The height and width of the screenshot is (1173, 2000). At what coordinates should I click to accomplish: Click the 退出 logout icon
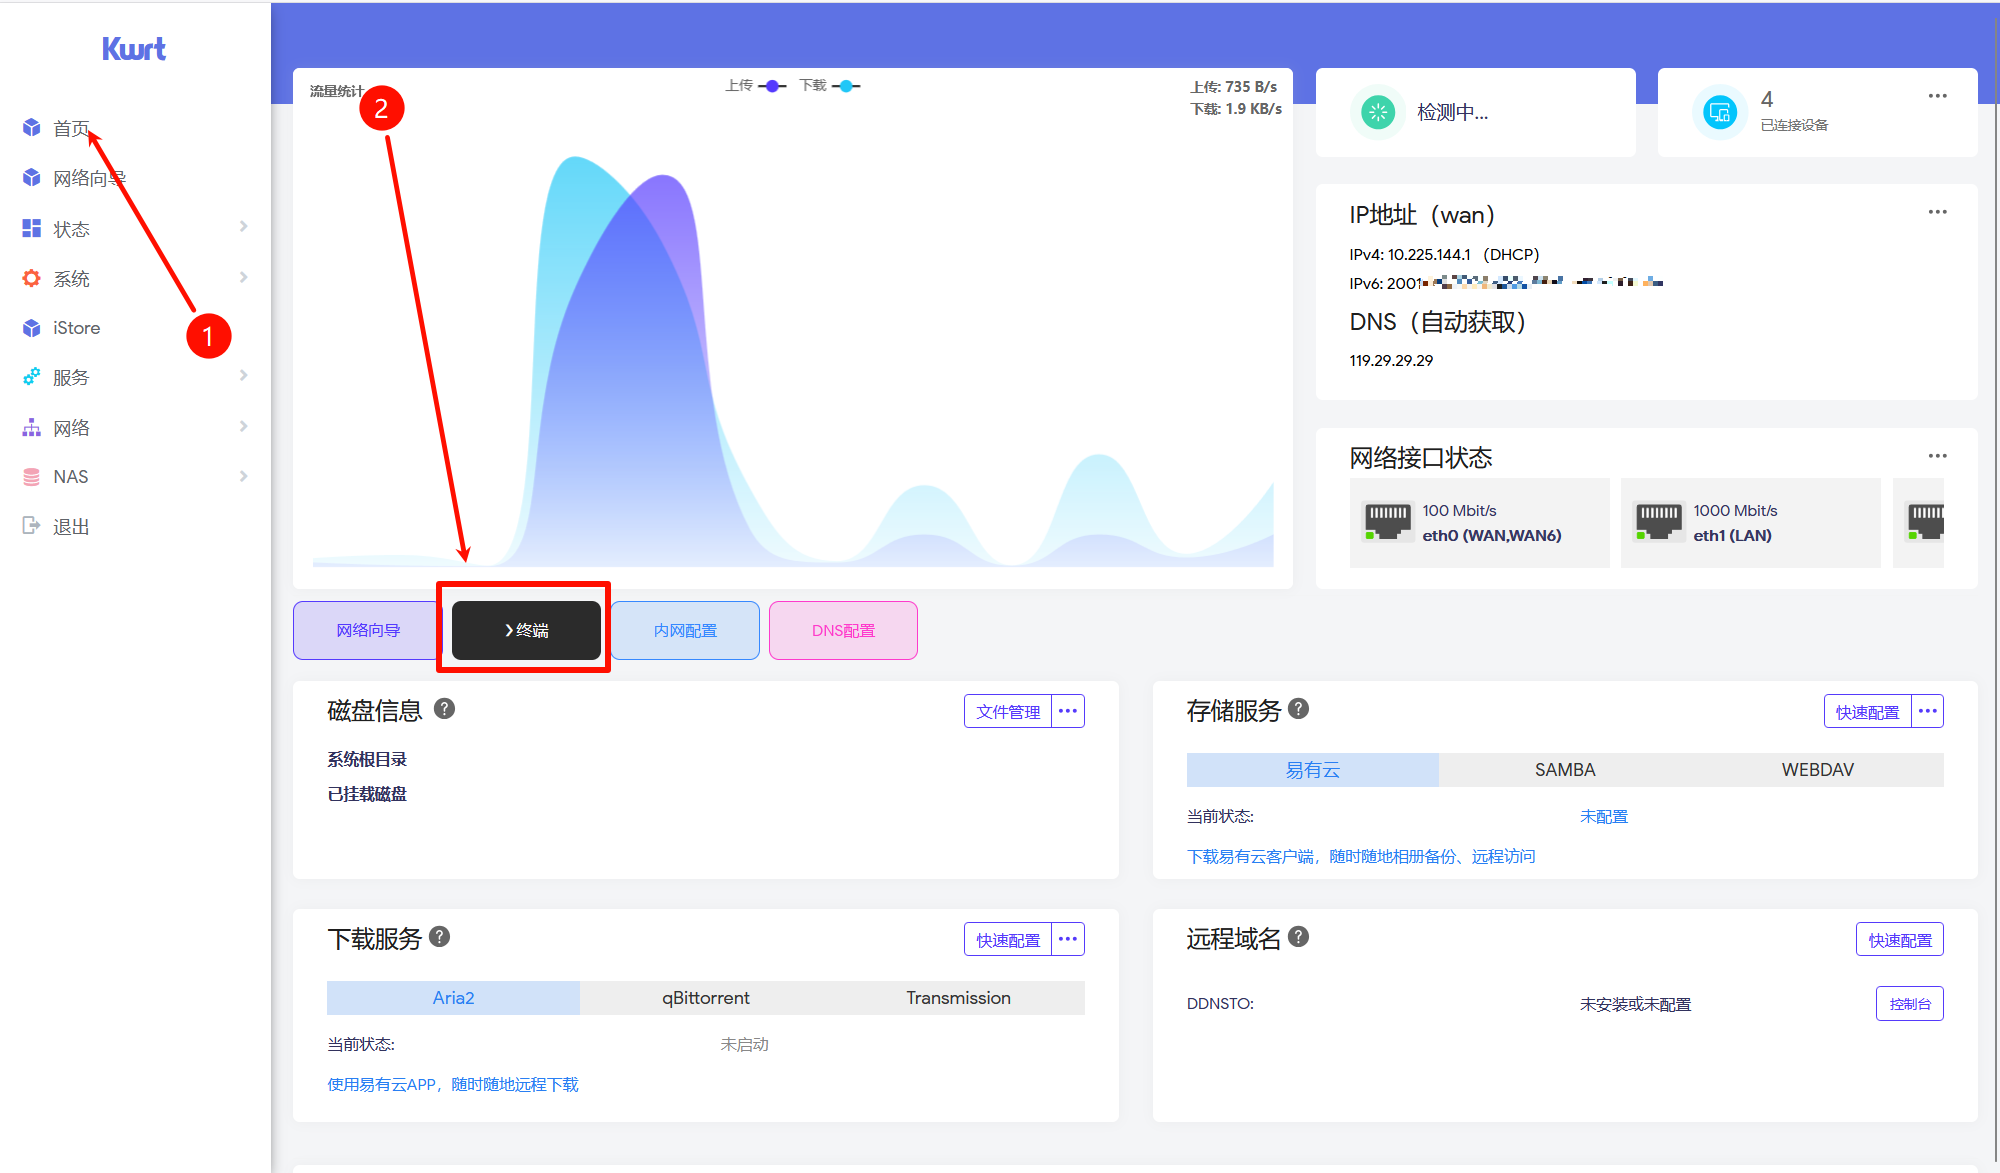point(30,525)
